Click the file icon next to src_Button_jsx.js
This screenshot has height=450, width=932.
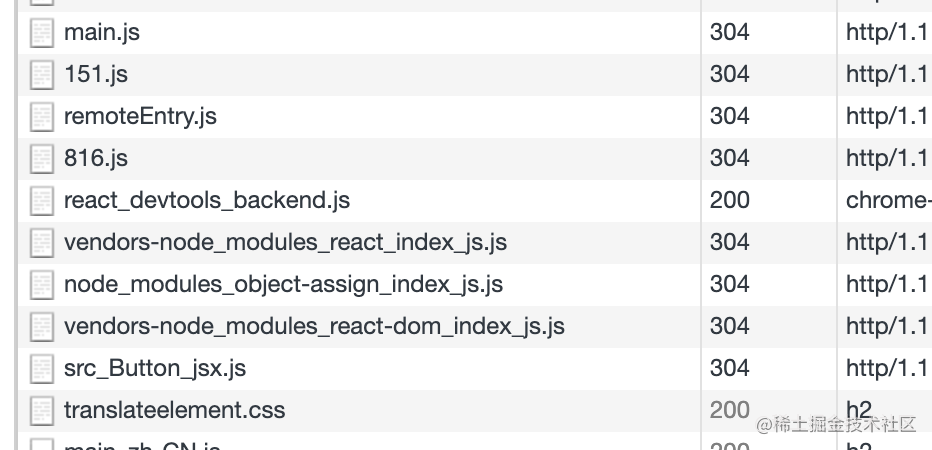42,369
